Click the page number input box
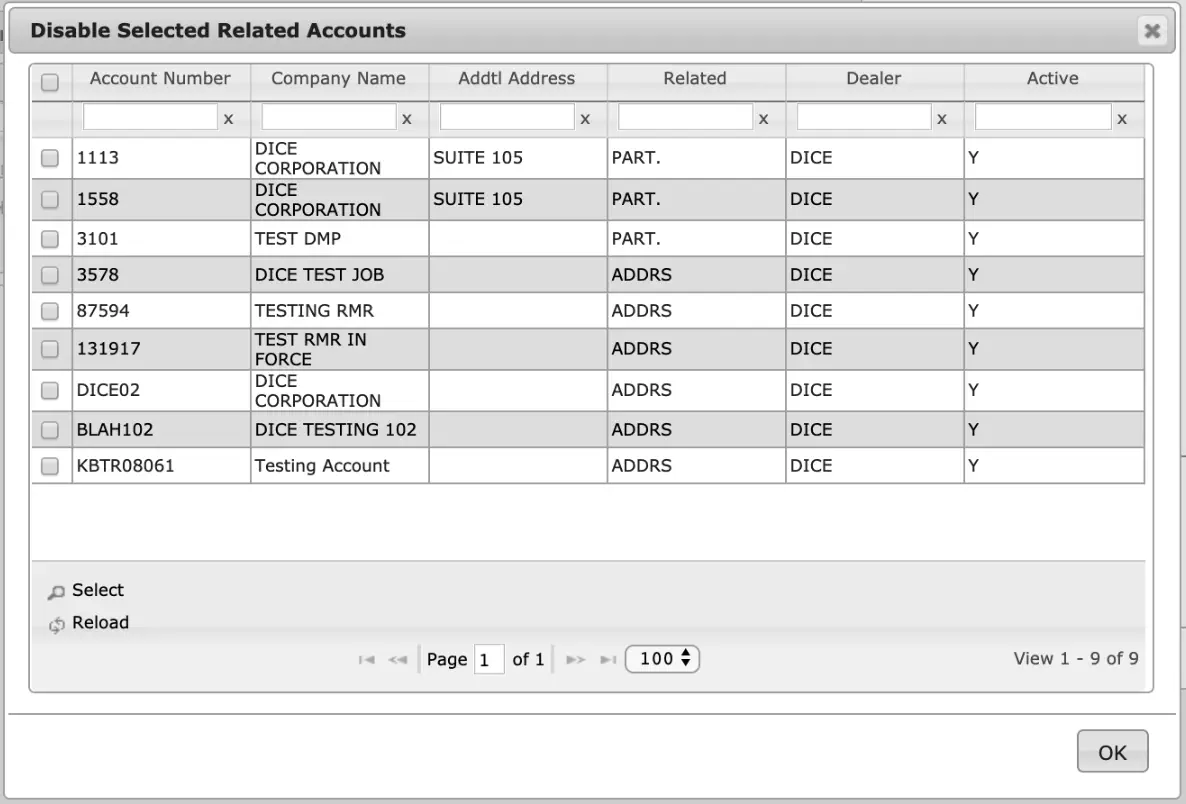The image size is (1186, 804). click(x=489, y=660)
